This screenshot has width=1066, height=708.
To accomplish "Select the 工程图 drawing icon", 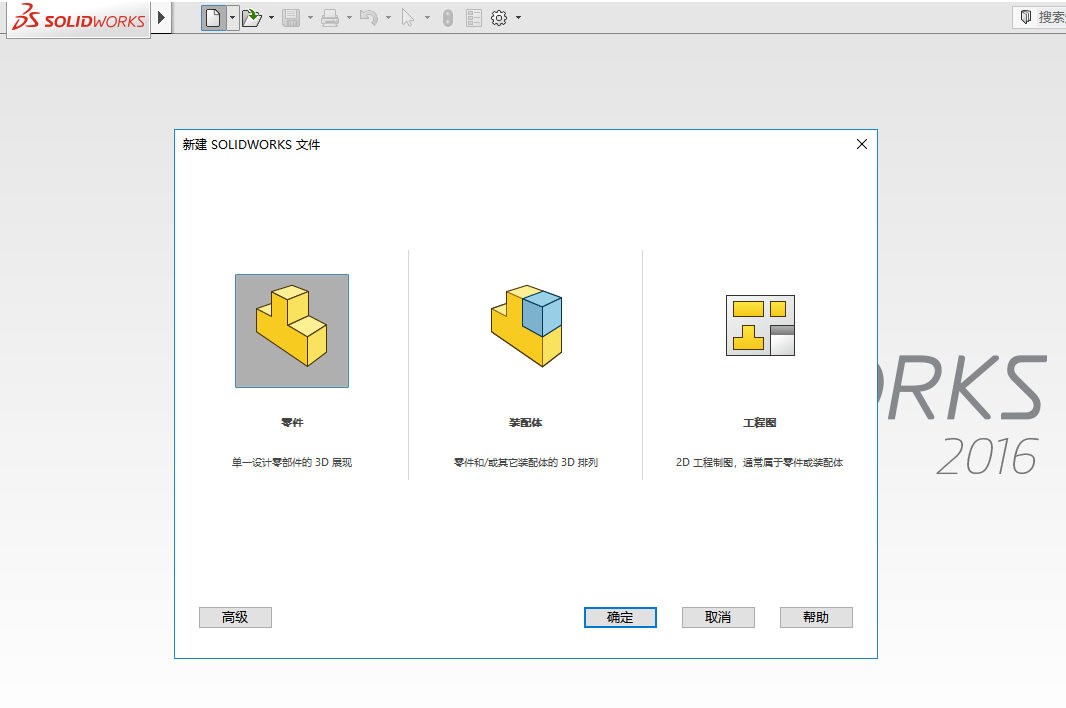I will click(x=760, y=325).
